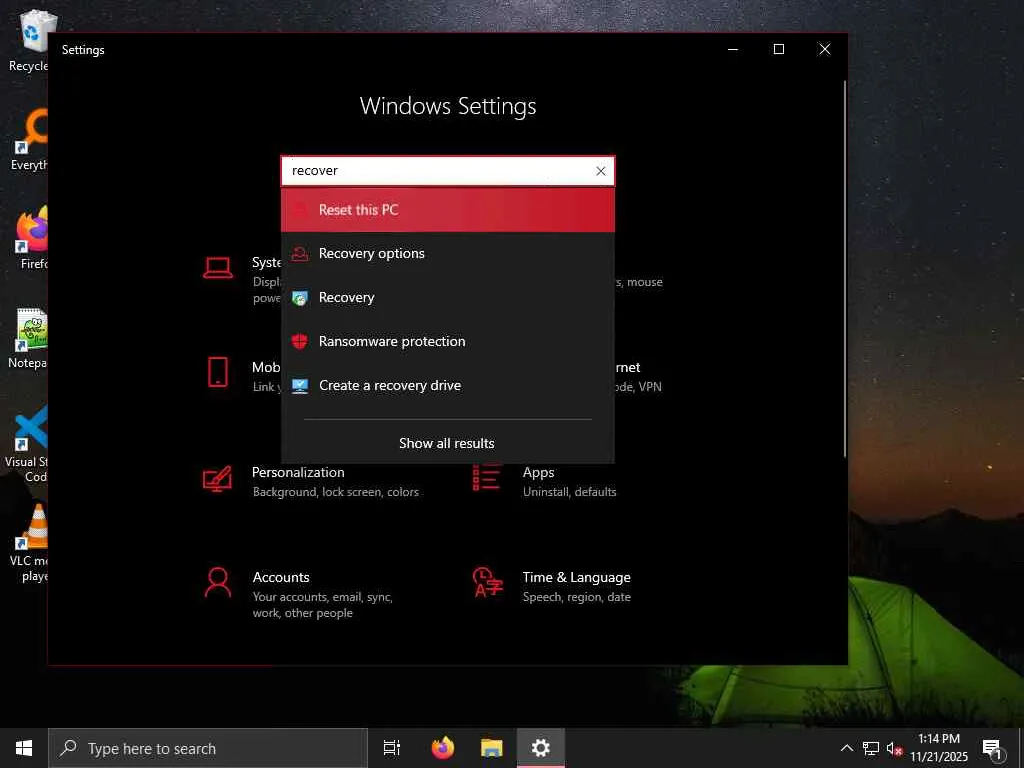Open the Recycle Bin desktop icon
This screenshot has height=768, width=1024.
31,40
